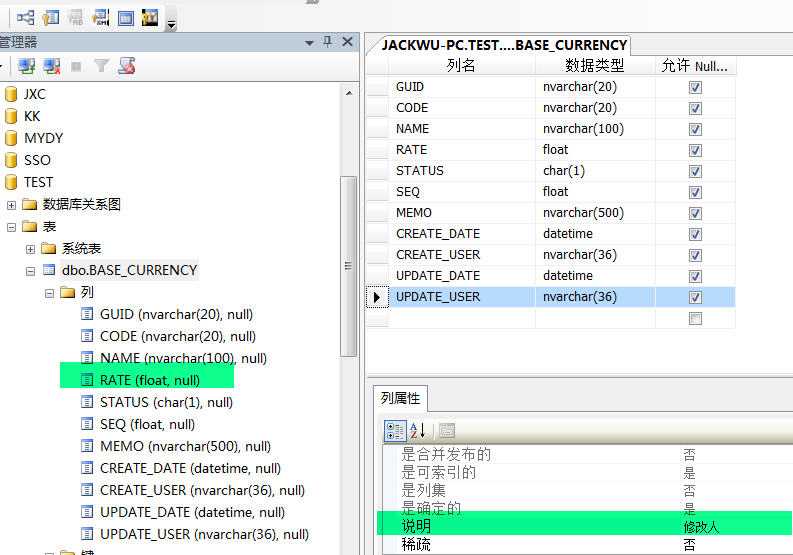This screenshot has width=793, height=555.
Task: Expand the 数据库关系图 folder
Action: (11, 205)
